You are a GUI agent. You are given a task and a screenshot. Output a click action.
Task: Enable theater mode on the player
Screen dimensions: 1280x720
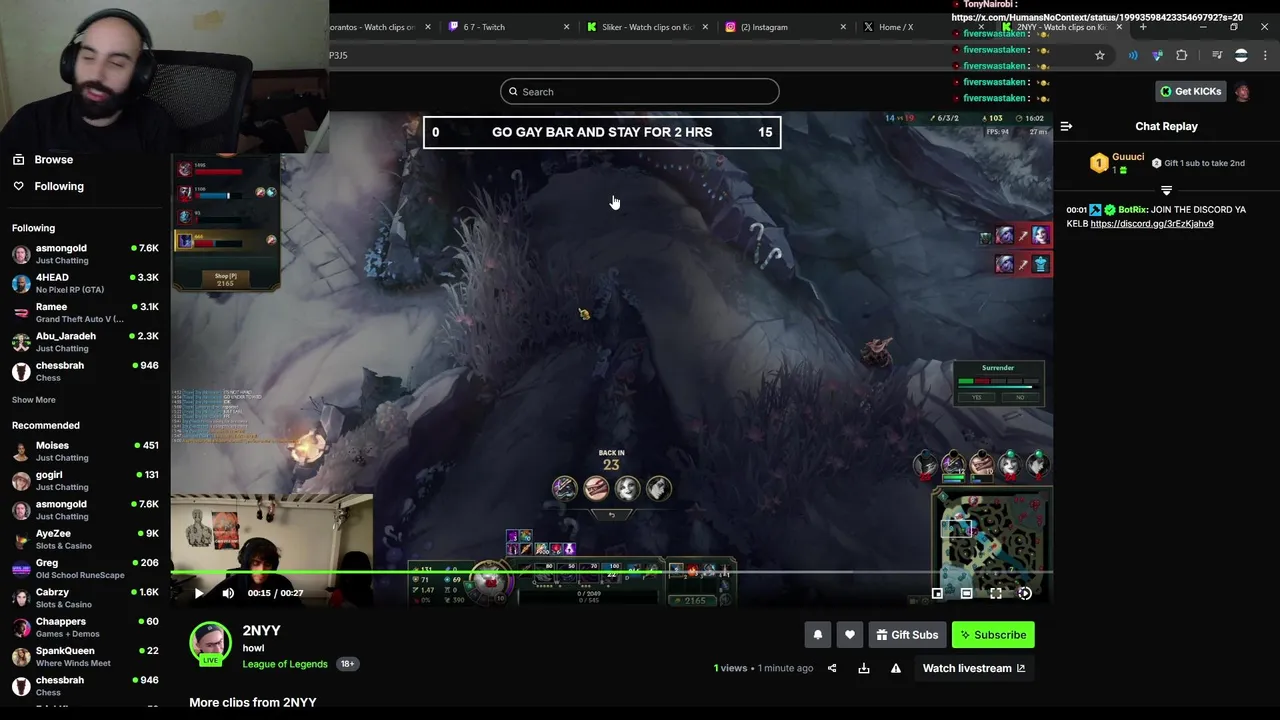966,593
